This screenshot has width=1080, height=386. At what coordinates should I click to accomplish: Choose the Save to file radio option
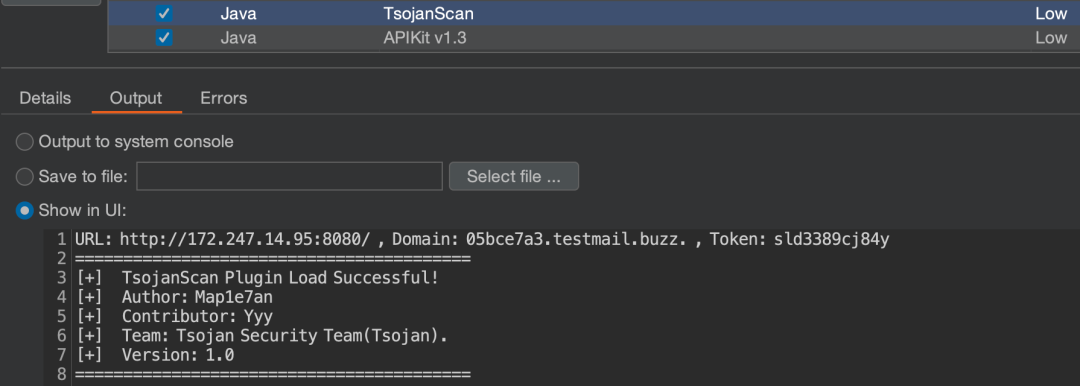coord(25,176)
